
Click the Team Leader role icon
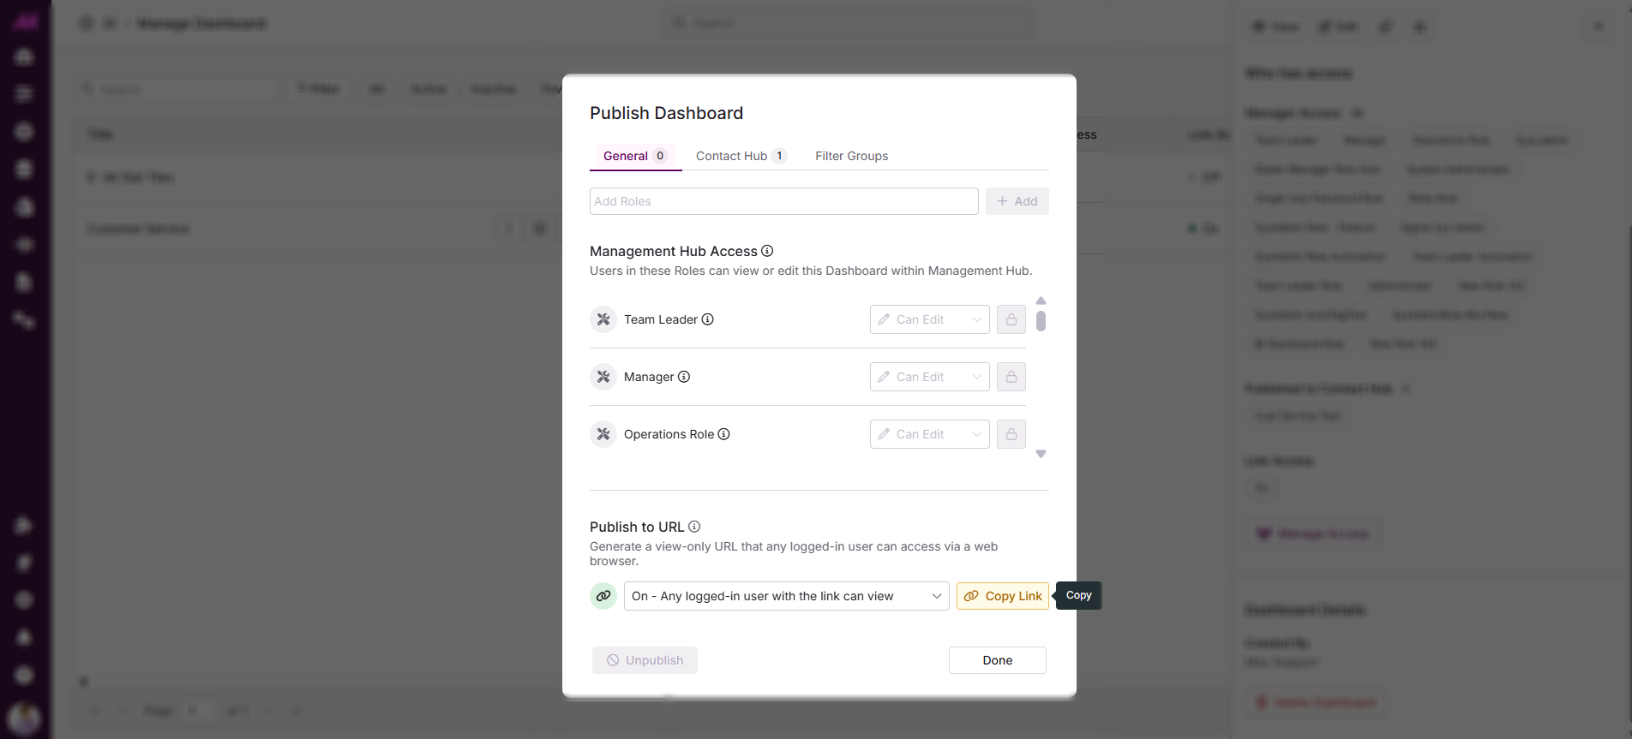[603, 320]
